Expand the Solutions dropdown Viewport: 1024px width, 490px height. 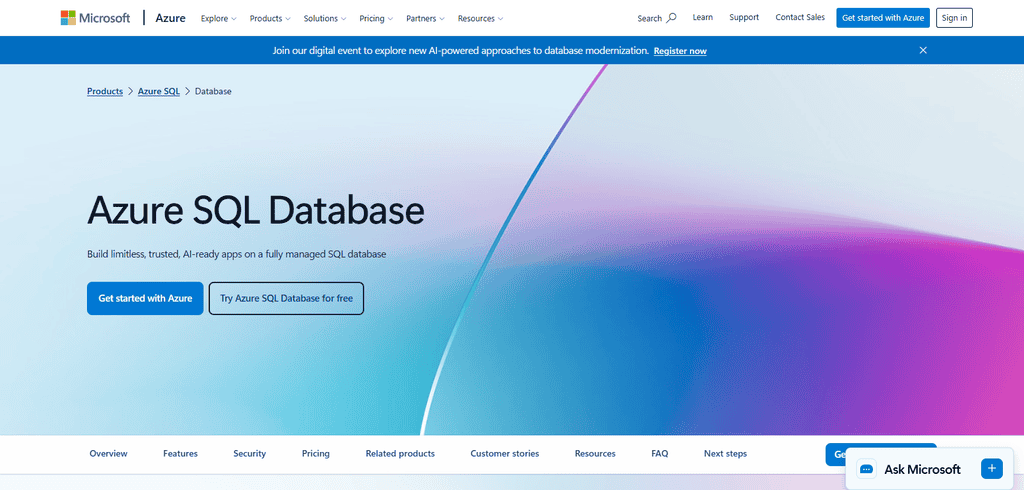pos(325,18)
